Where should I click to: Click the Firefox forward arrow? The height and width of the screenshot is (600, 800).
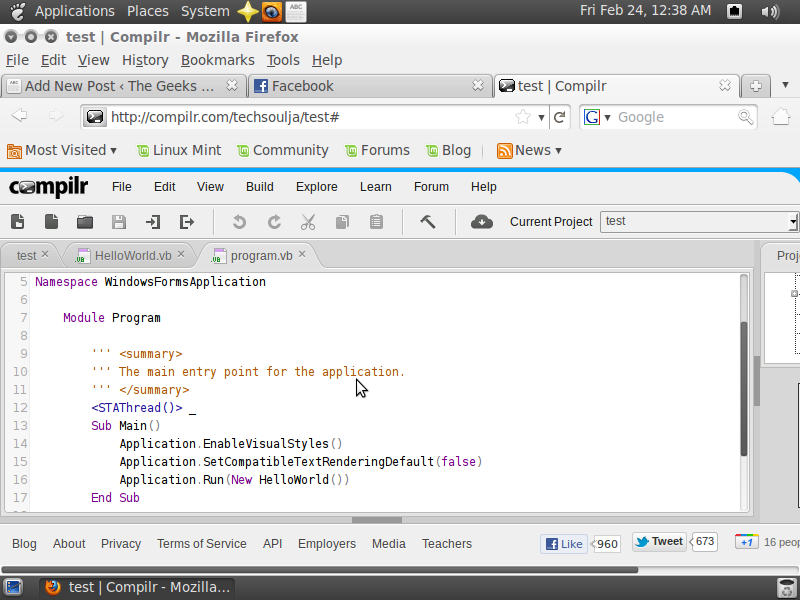tap(56, 116)
